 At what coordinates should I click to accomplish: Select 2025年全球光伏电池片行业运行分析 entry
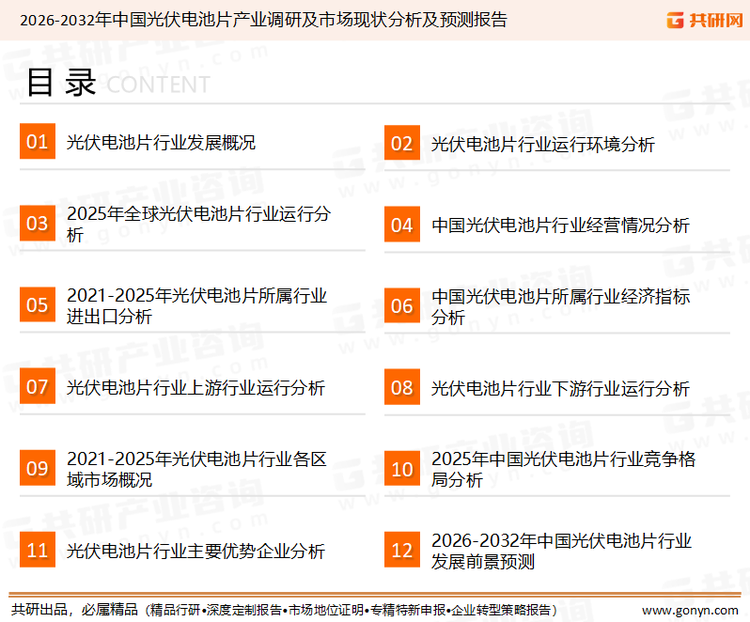click(x=199, y=224)
